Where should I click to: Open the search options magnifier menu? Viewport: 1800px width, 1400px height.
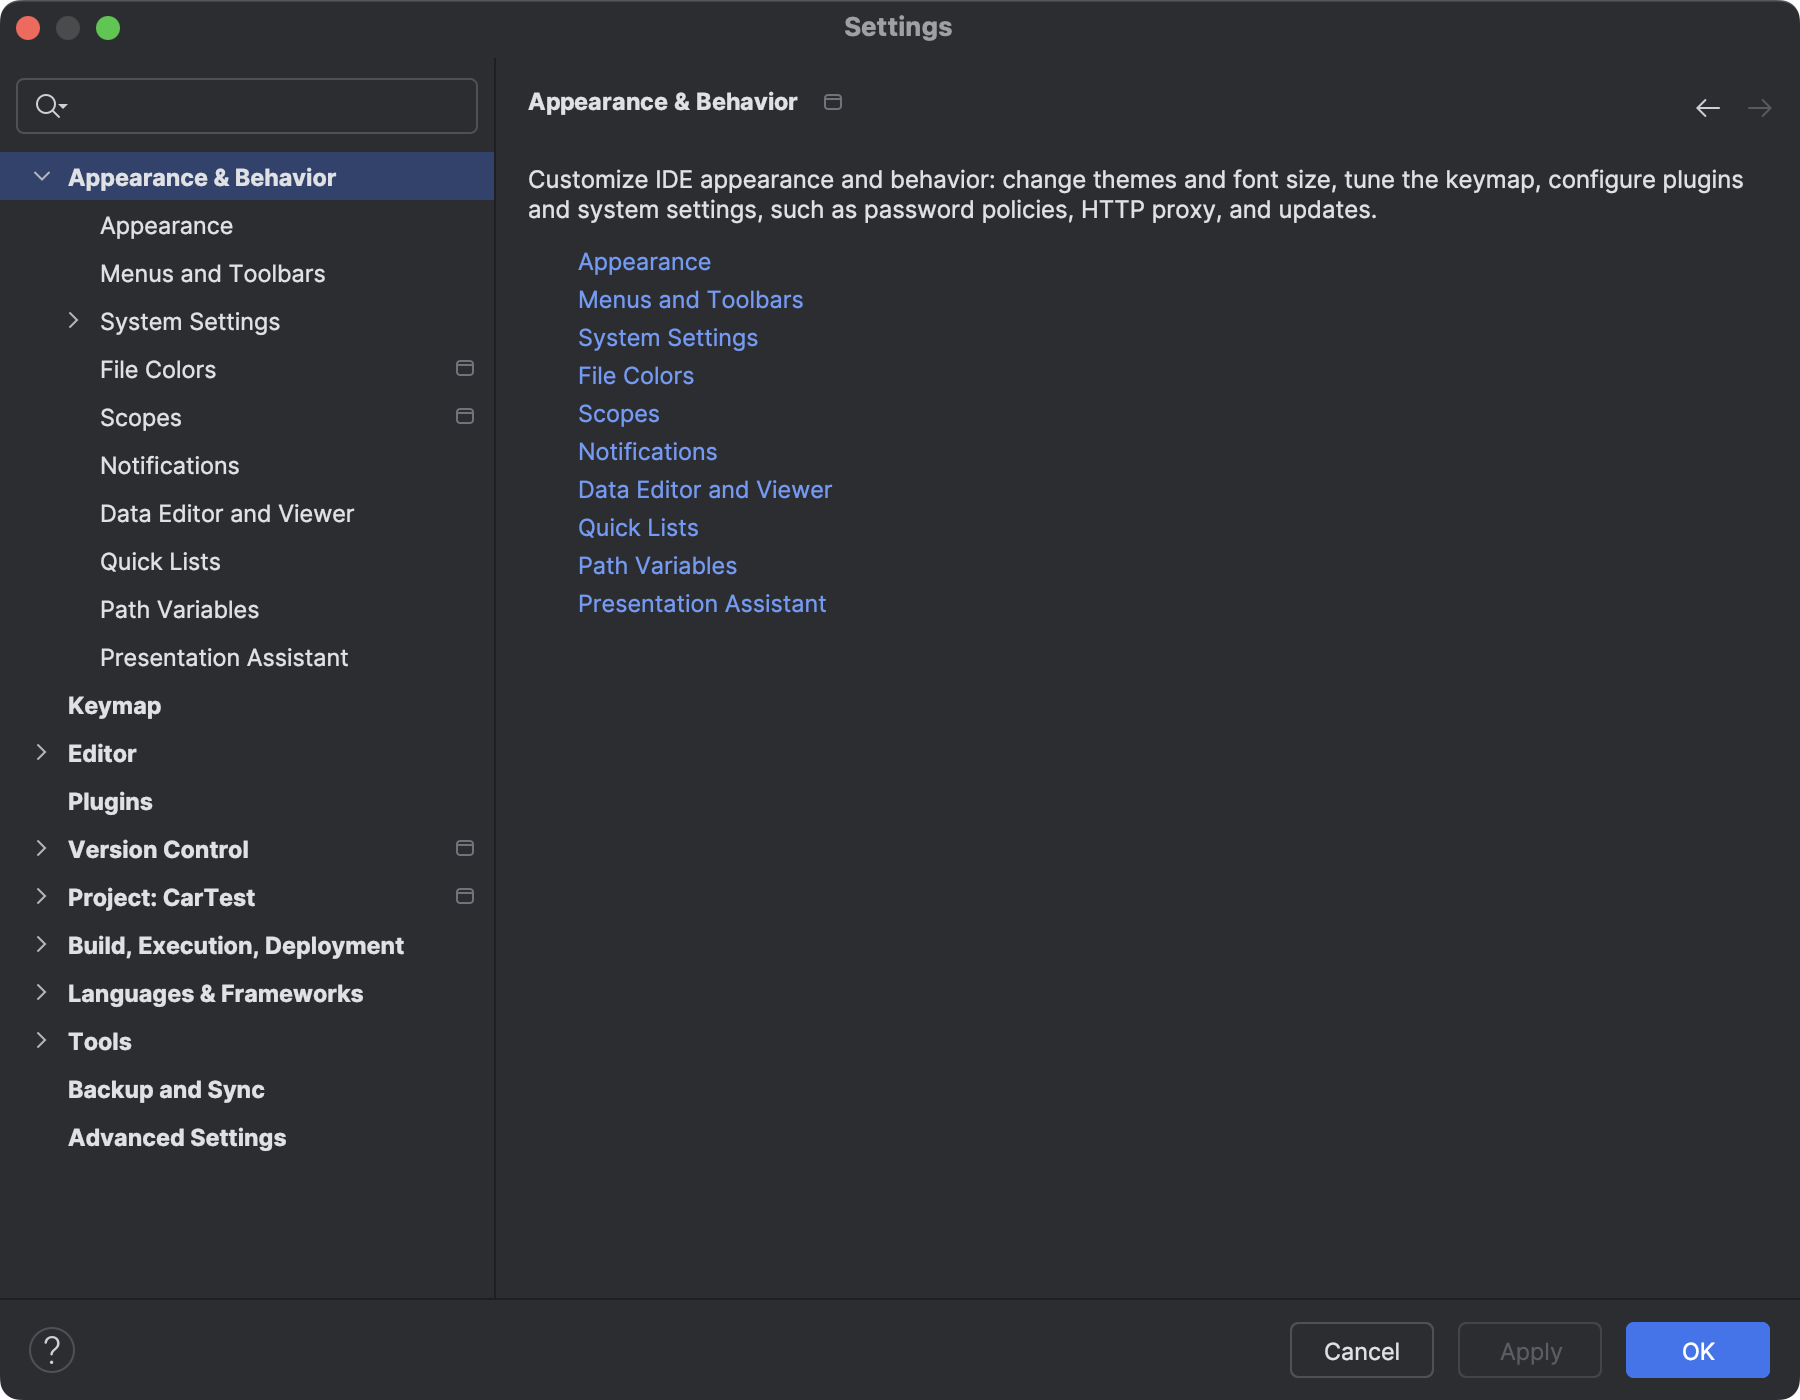[50, 105]
